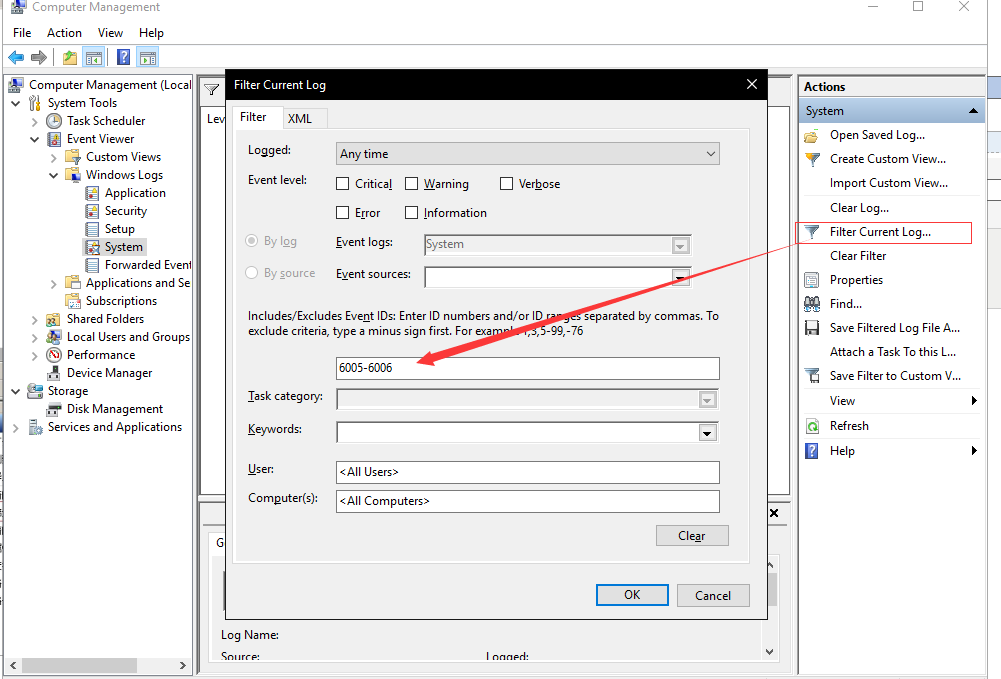Open Find using the binoculars icon
Viewport: 1001px width, 679px height.
(813, 303)
